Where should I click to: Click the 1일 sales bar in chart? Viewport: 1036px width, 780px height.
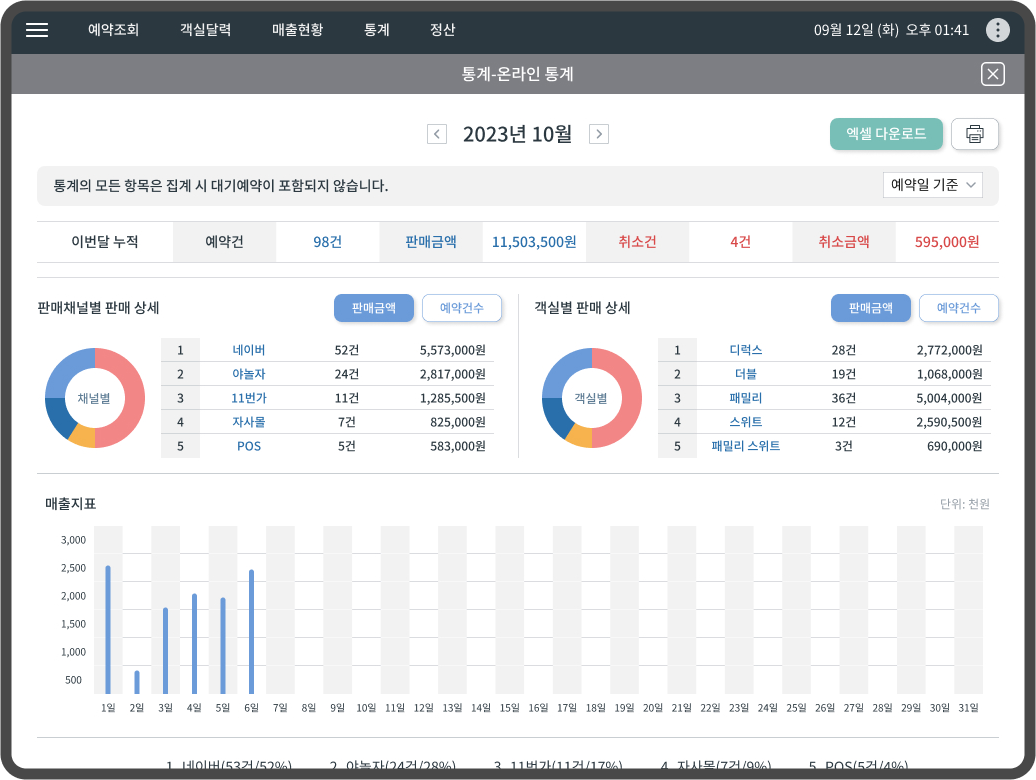[x=108, y=629]
